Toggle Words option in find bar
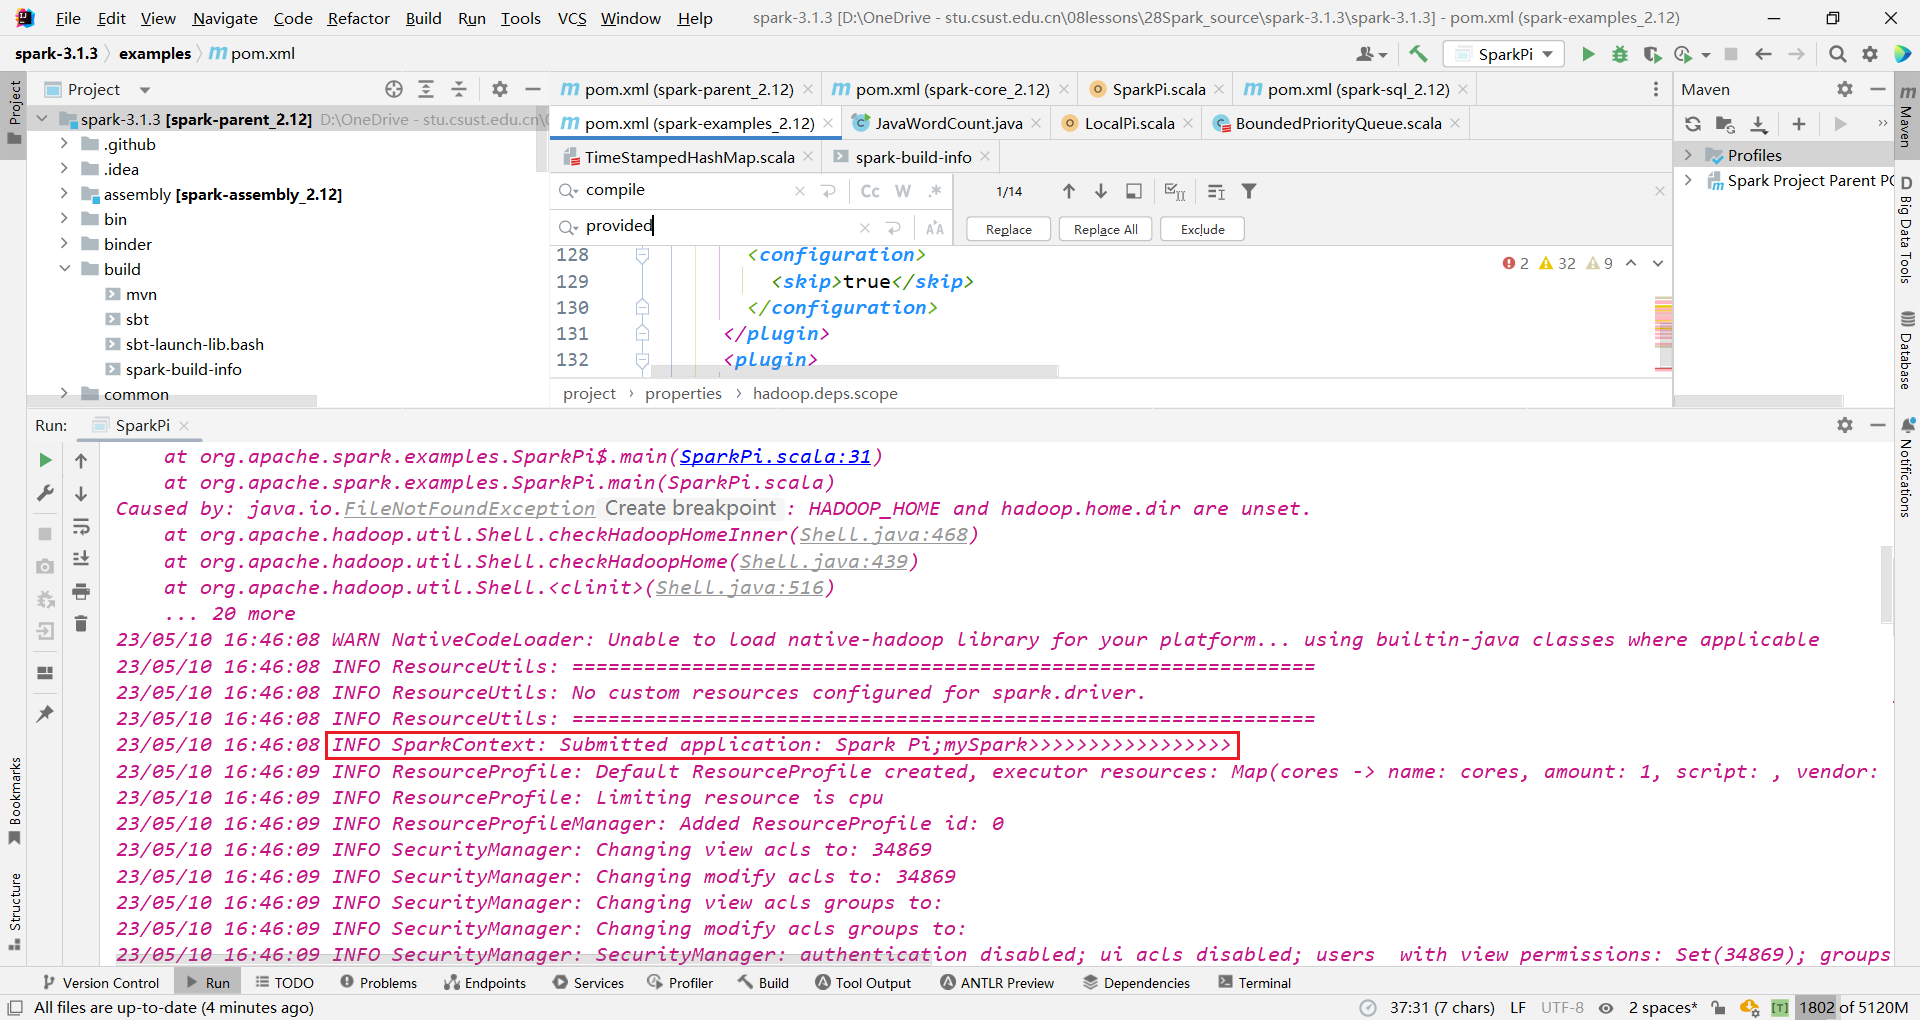Image resolution: width=1920 pixels, height=1020 pixels. tap(903, 191)
